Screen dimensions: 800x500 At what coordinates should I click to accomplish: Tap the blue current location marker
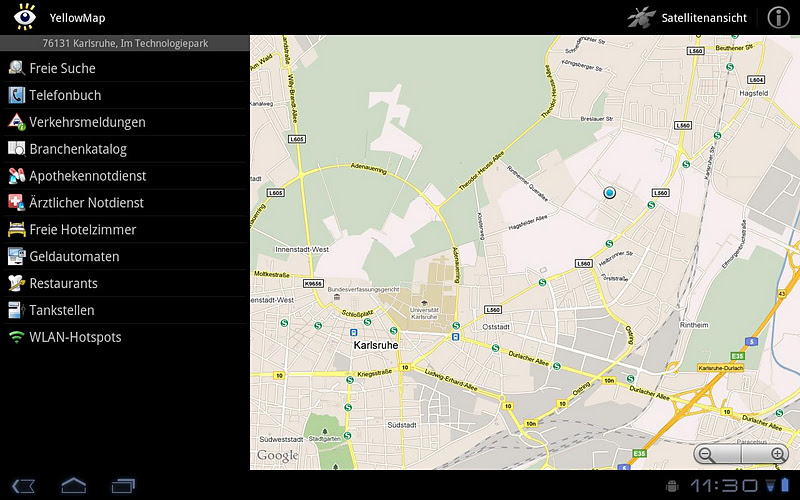point(608,192)
